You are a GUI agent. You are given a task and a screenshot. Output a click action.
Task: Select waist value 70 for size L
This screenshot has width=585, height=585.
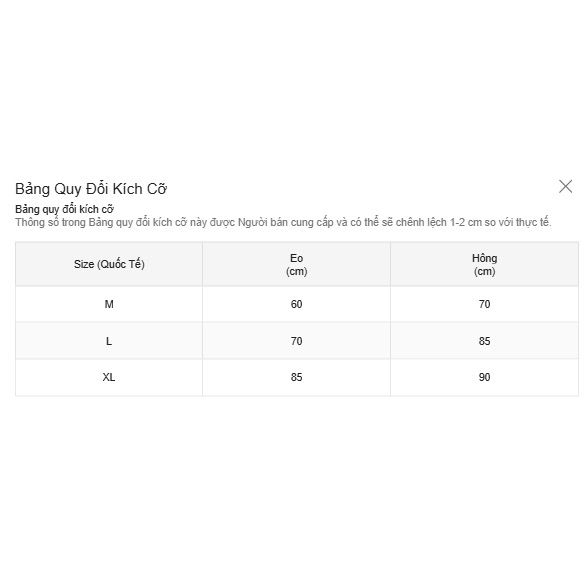(297, 341)
